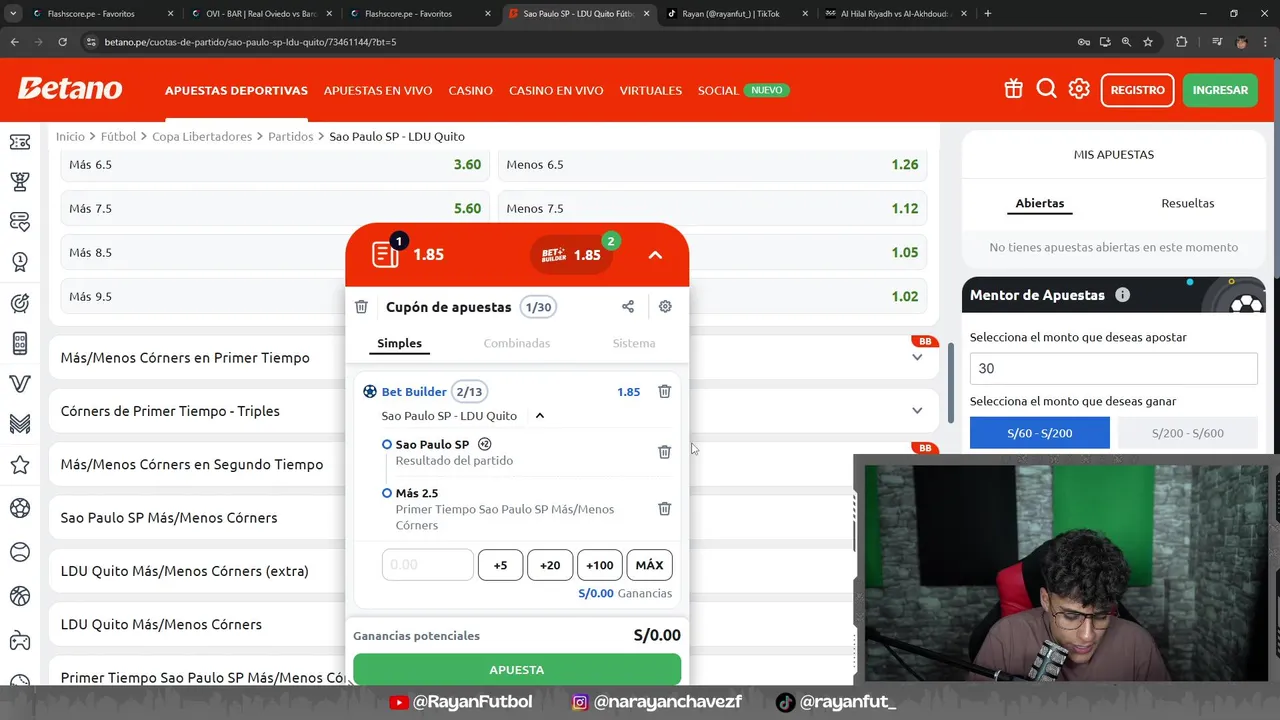Screen dimensions: 1280x720
Task: Click the info icon next to Mentor de Apuestas
Action: (x=1122, y=295)
